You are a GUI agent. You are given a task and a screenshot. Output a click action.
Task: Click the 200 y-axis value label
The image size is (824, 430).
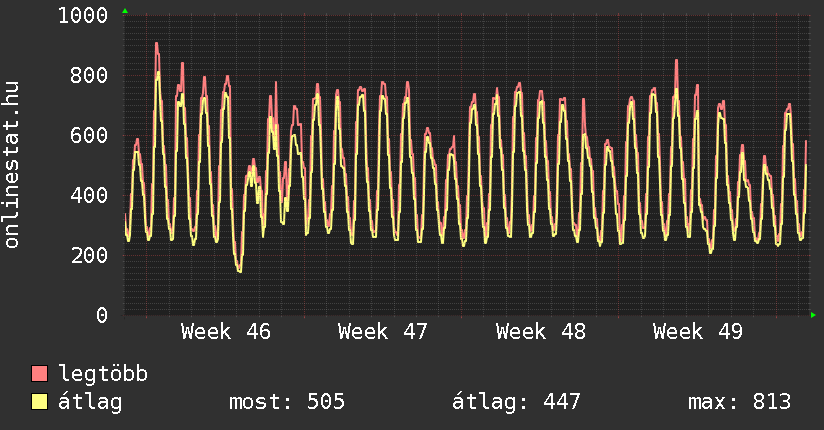pos(89,255)
